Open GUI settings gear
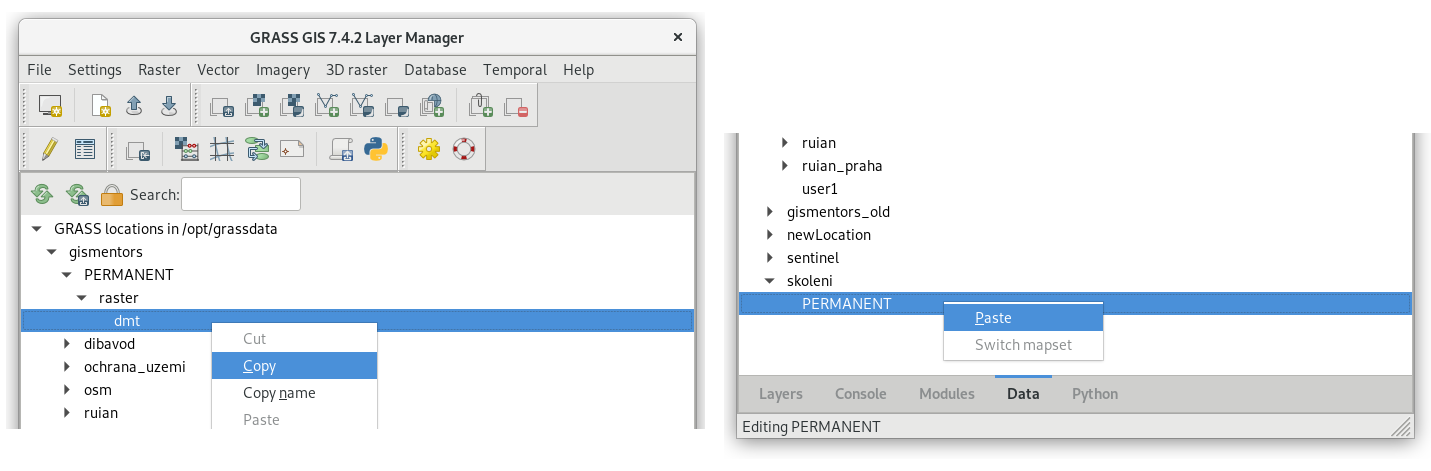The width and height of the screenshot is (1431, 471). 429,149
